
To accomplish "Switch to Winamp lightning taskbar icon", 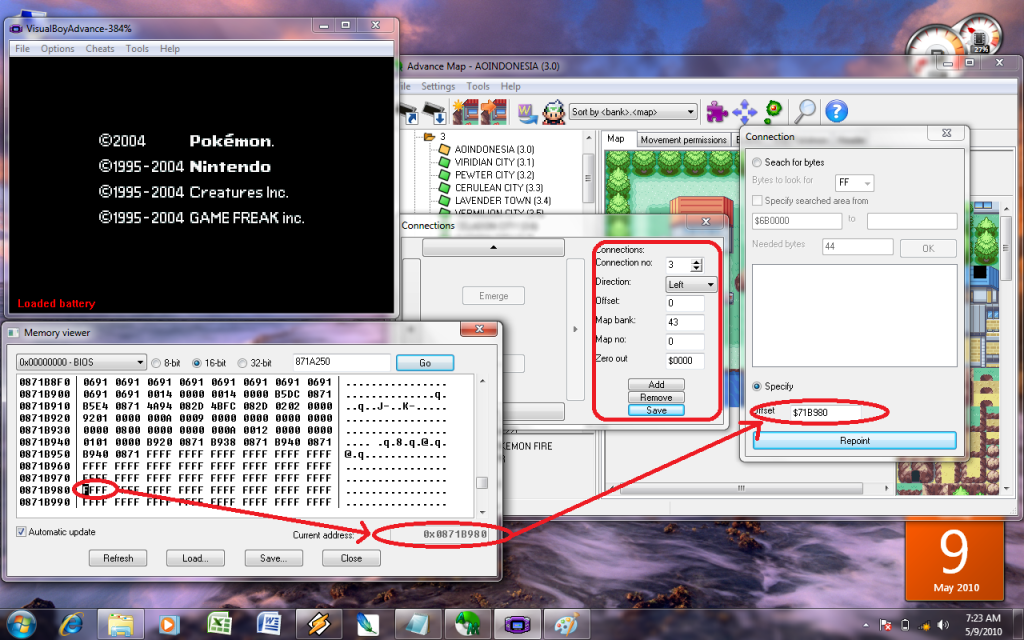I will point(319,624).
